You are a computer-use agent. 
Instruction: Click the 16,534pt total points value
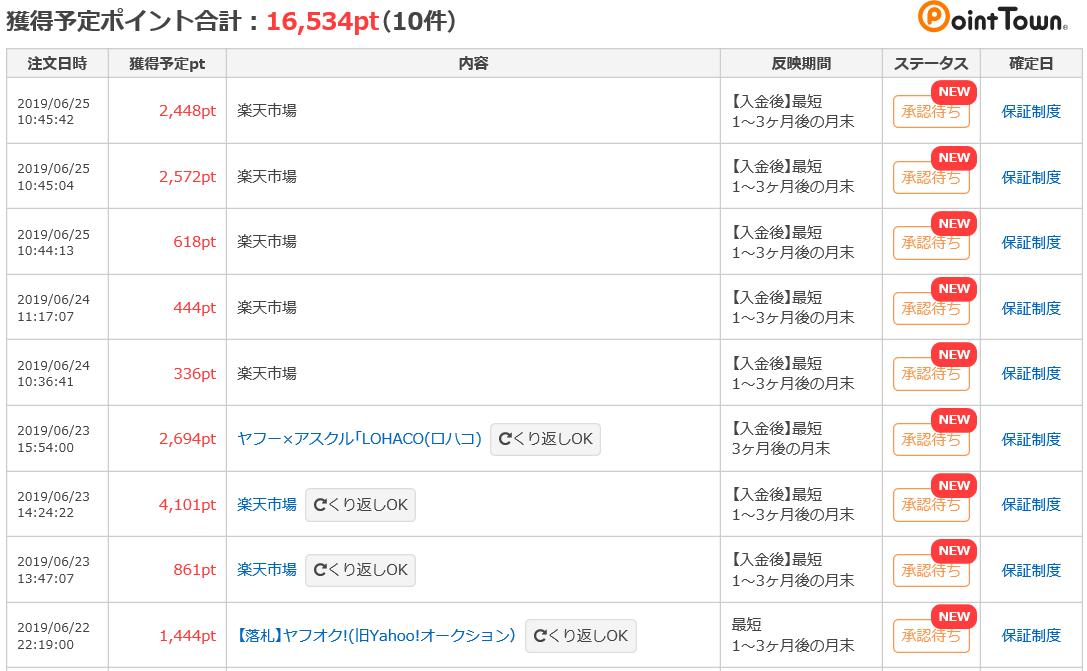pos(322,21)
